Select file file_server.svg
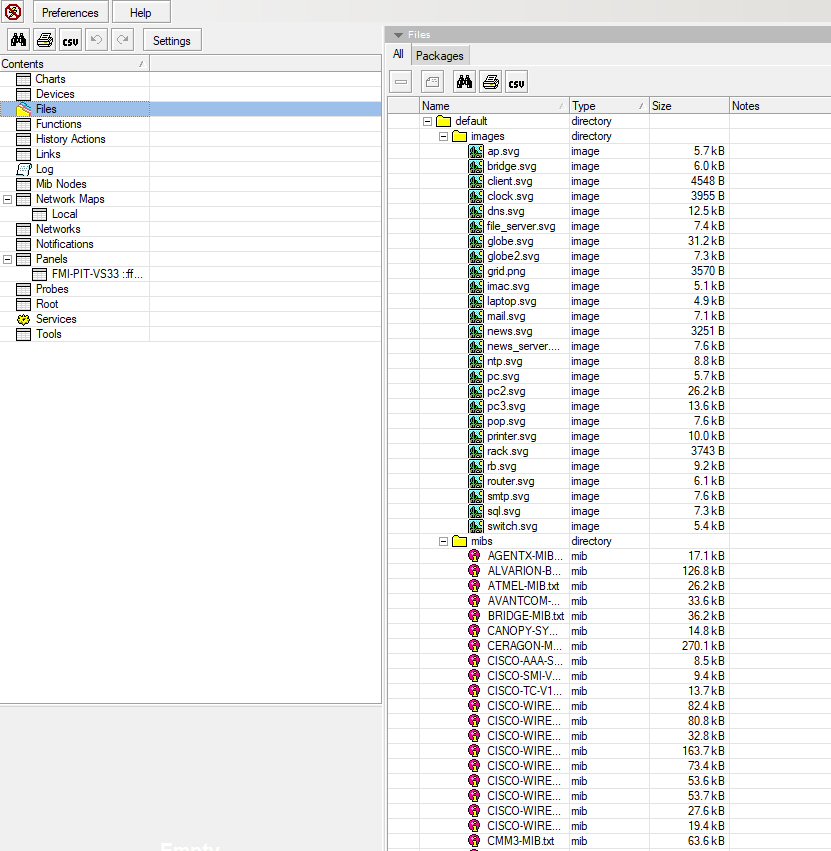Image resolution: width=831 pixels, height=851 pixels. click(521, 226)
